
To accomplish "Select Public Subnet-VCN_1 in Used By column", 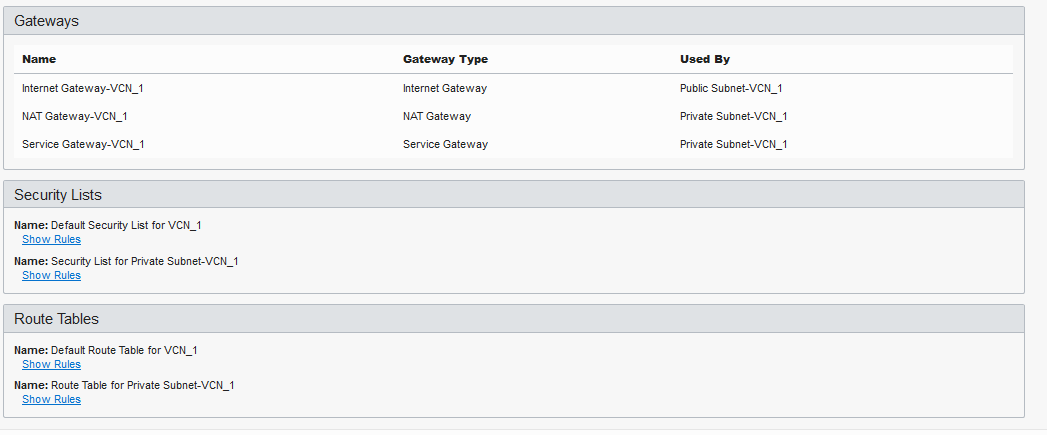I will pyautogui.click(x=731, y=88).
